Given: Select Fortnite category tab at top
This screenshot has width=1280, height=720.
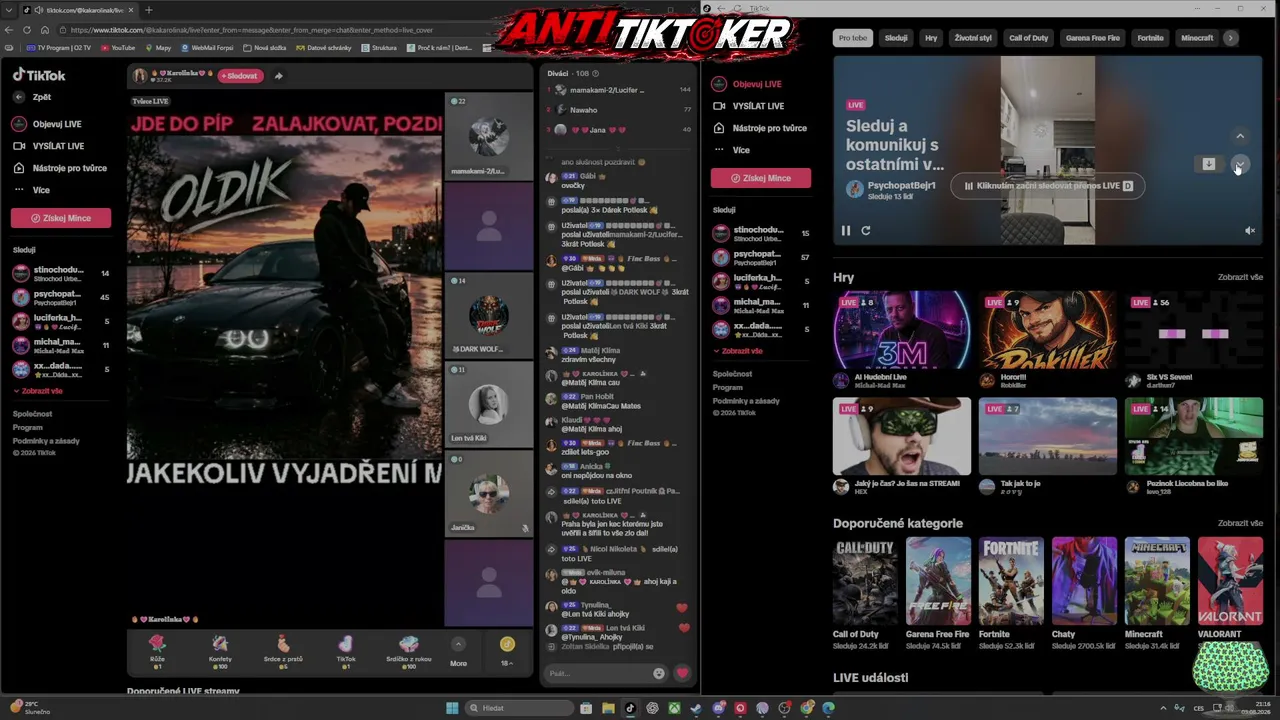Looking at the screenshot, I should pyautogui.click(x=1151, y=38).
